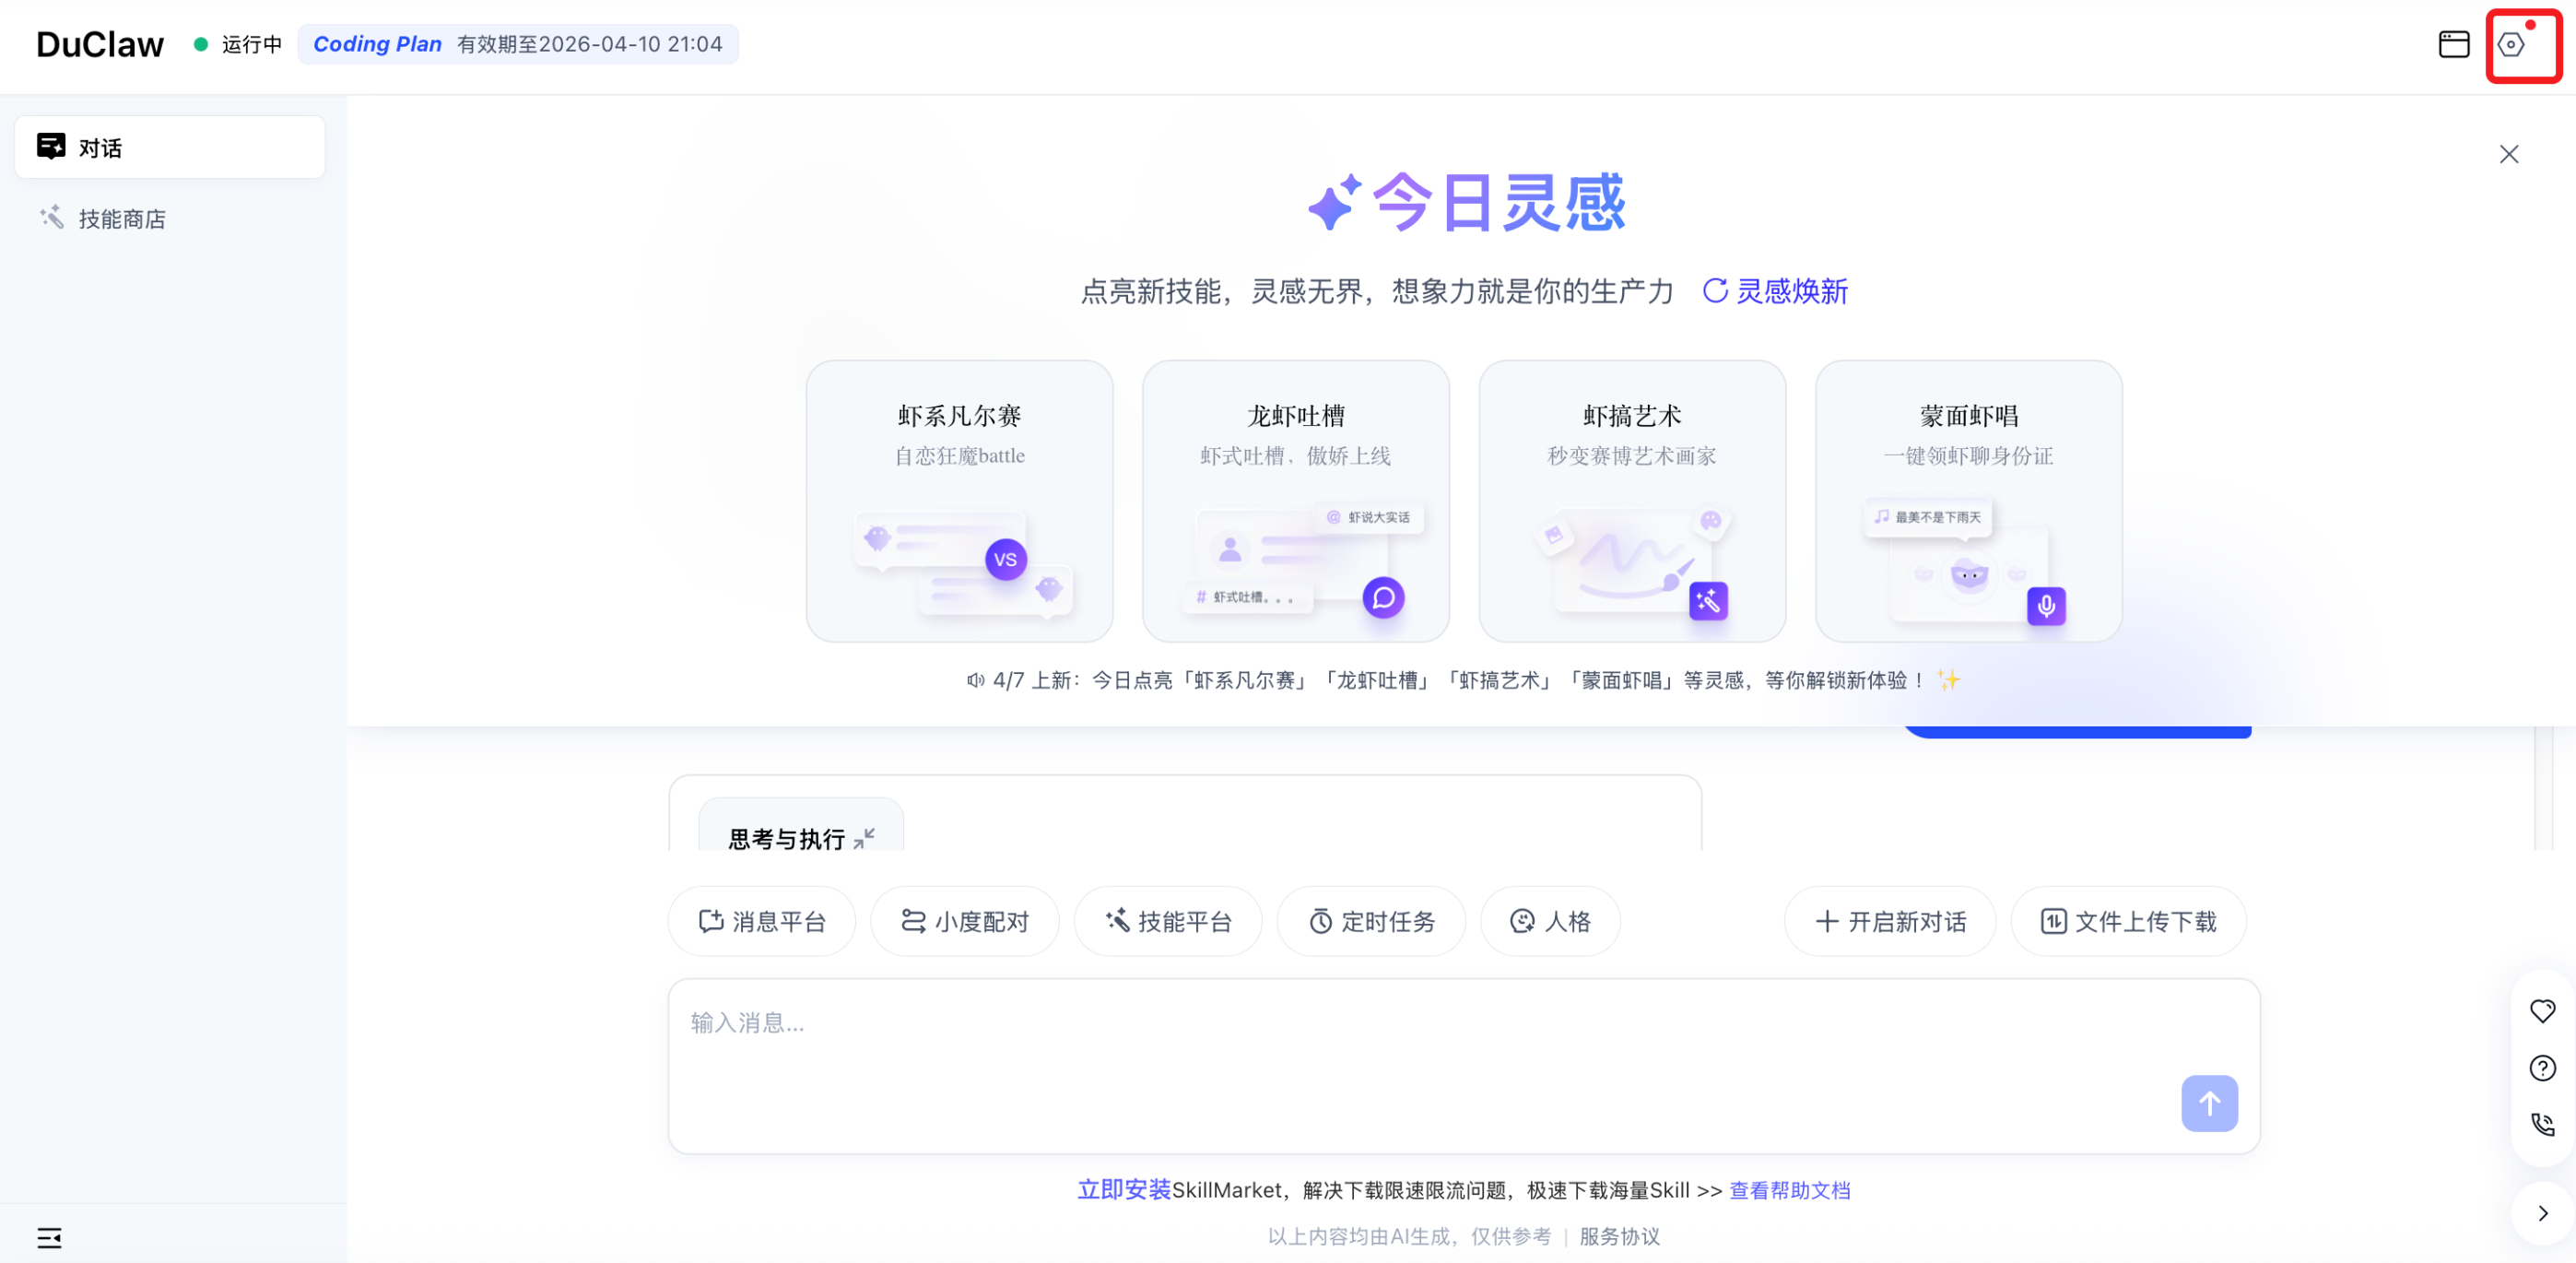This screenshot has width=2576, height=1263.
Task: Select 对话 in the sidebar
Action: tap(170, 148)
